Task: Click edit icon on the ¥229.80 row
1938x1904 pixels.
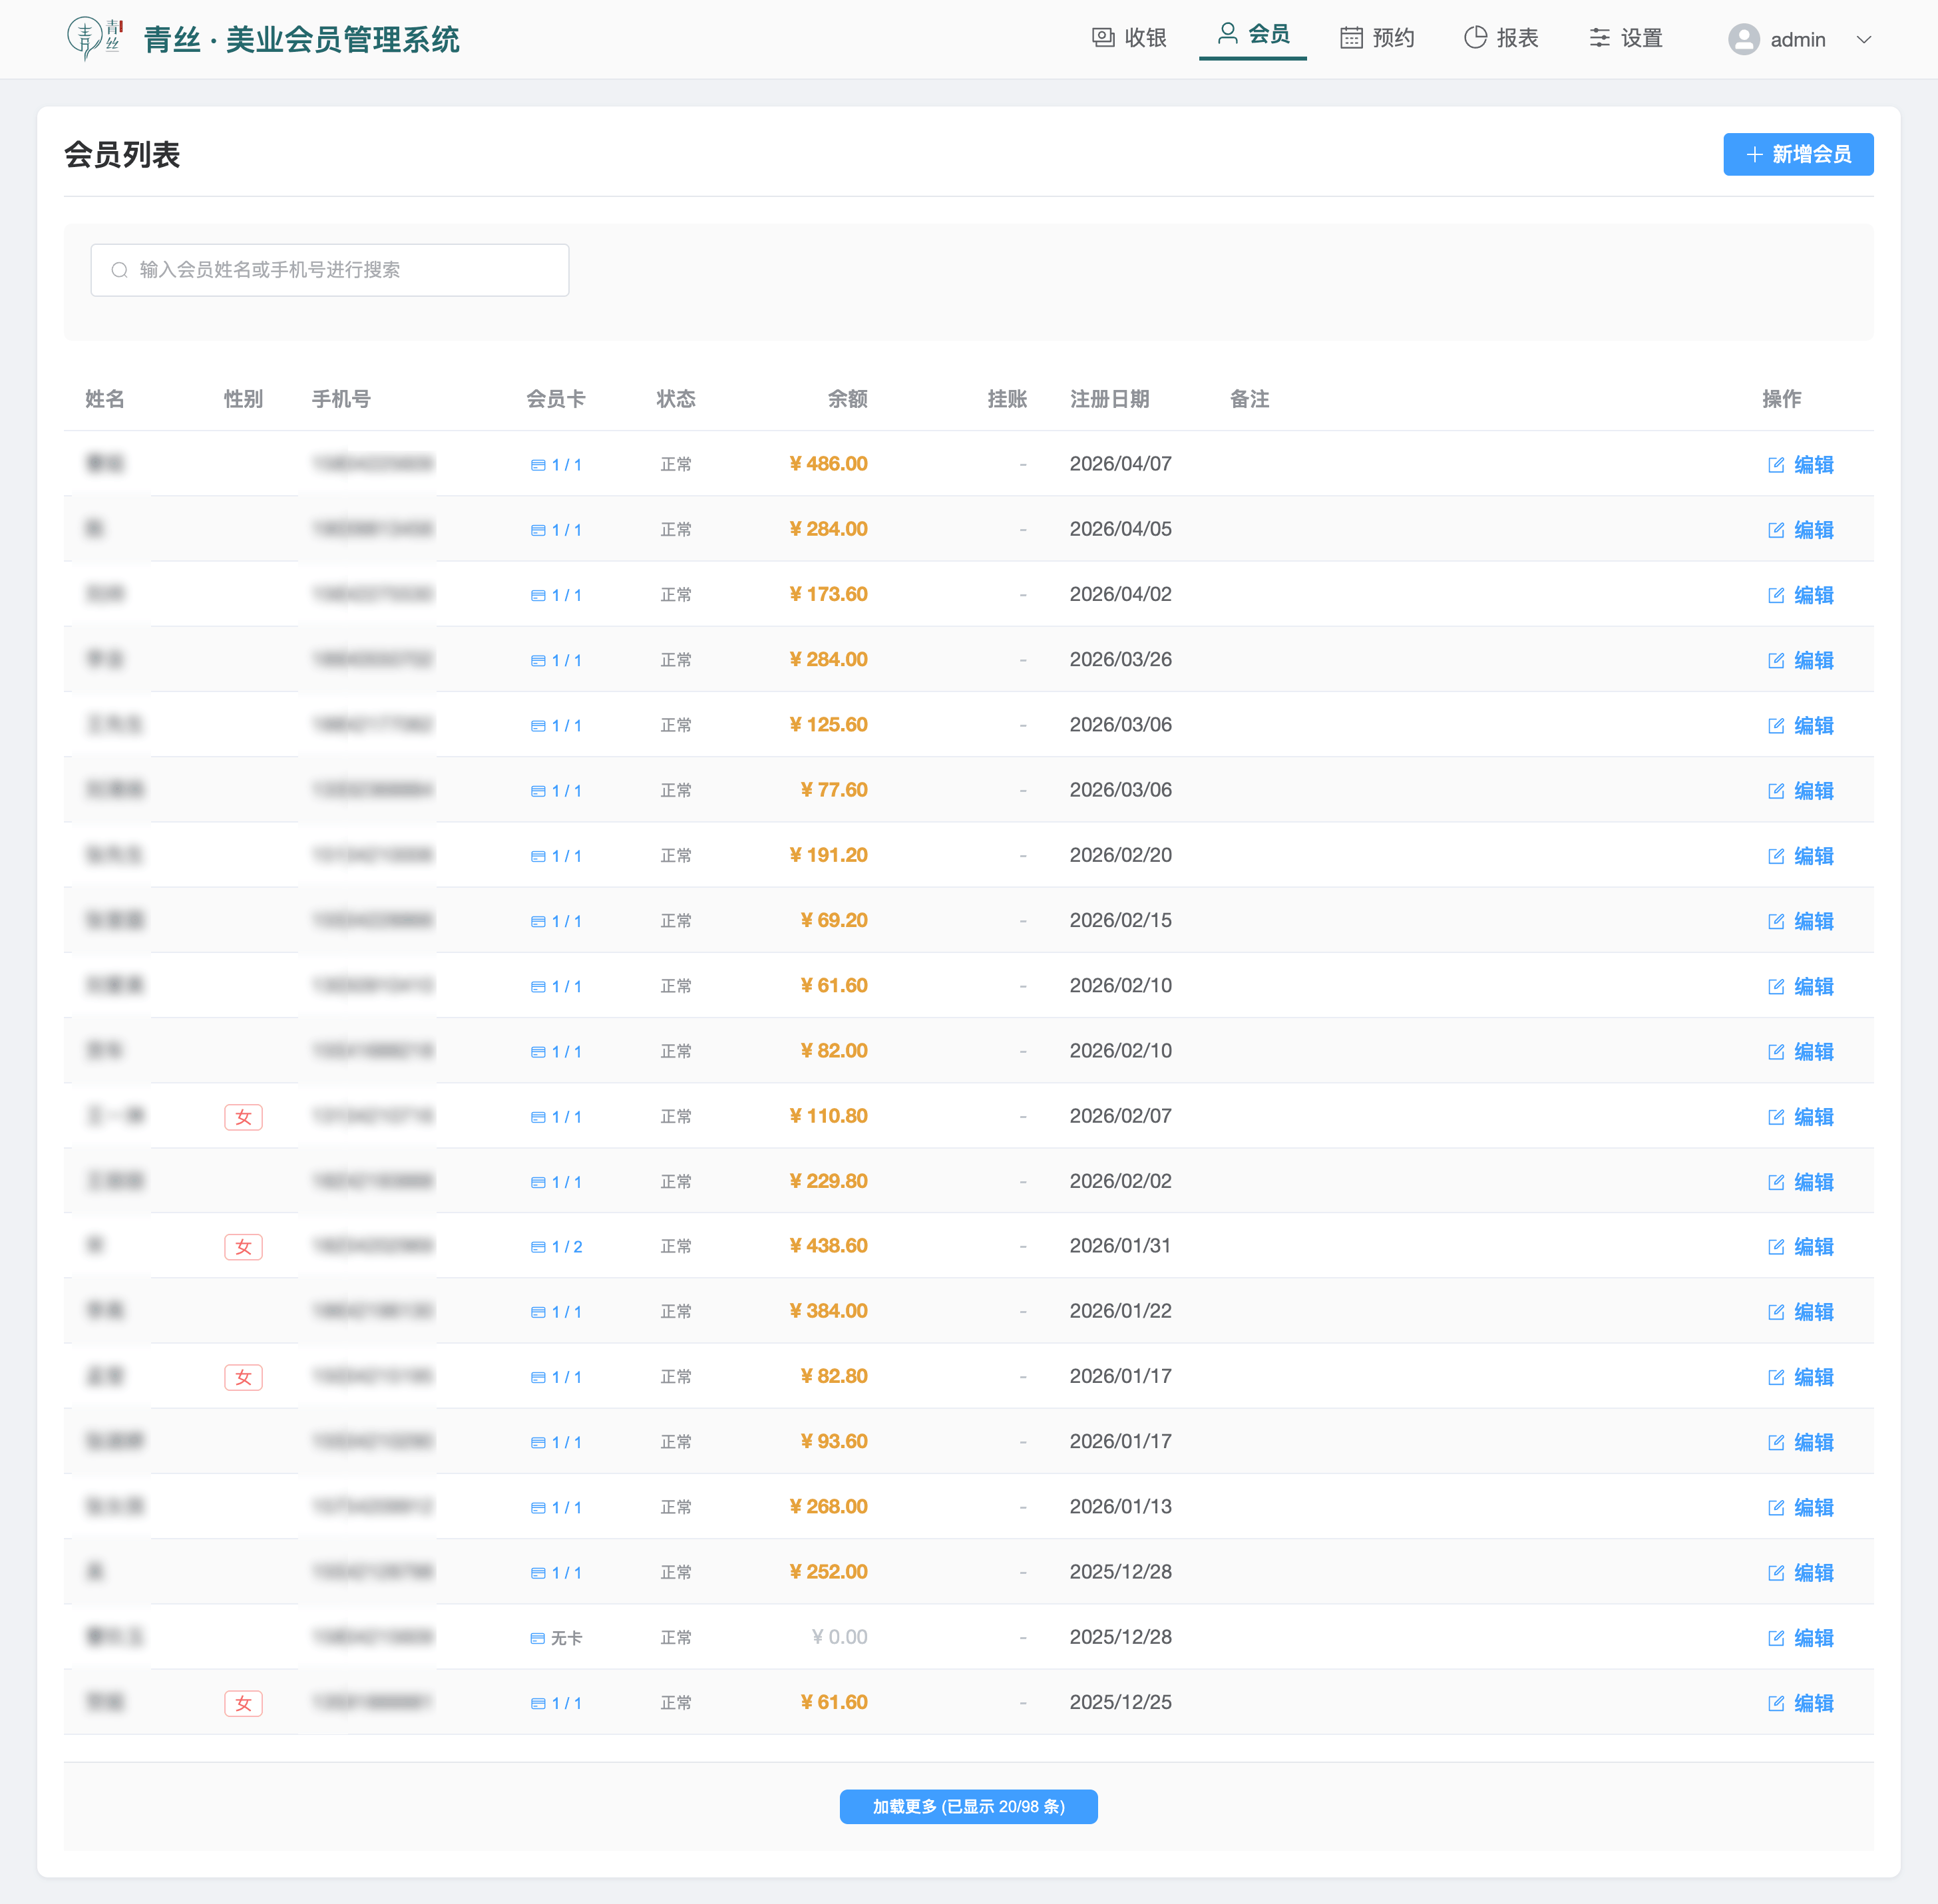Action: [1776, 1181]
